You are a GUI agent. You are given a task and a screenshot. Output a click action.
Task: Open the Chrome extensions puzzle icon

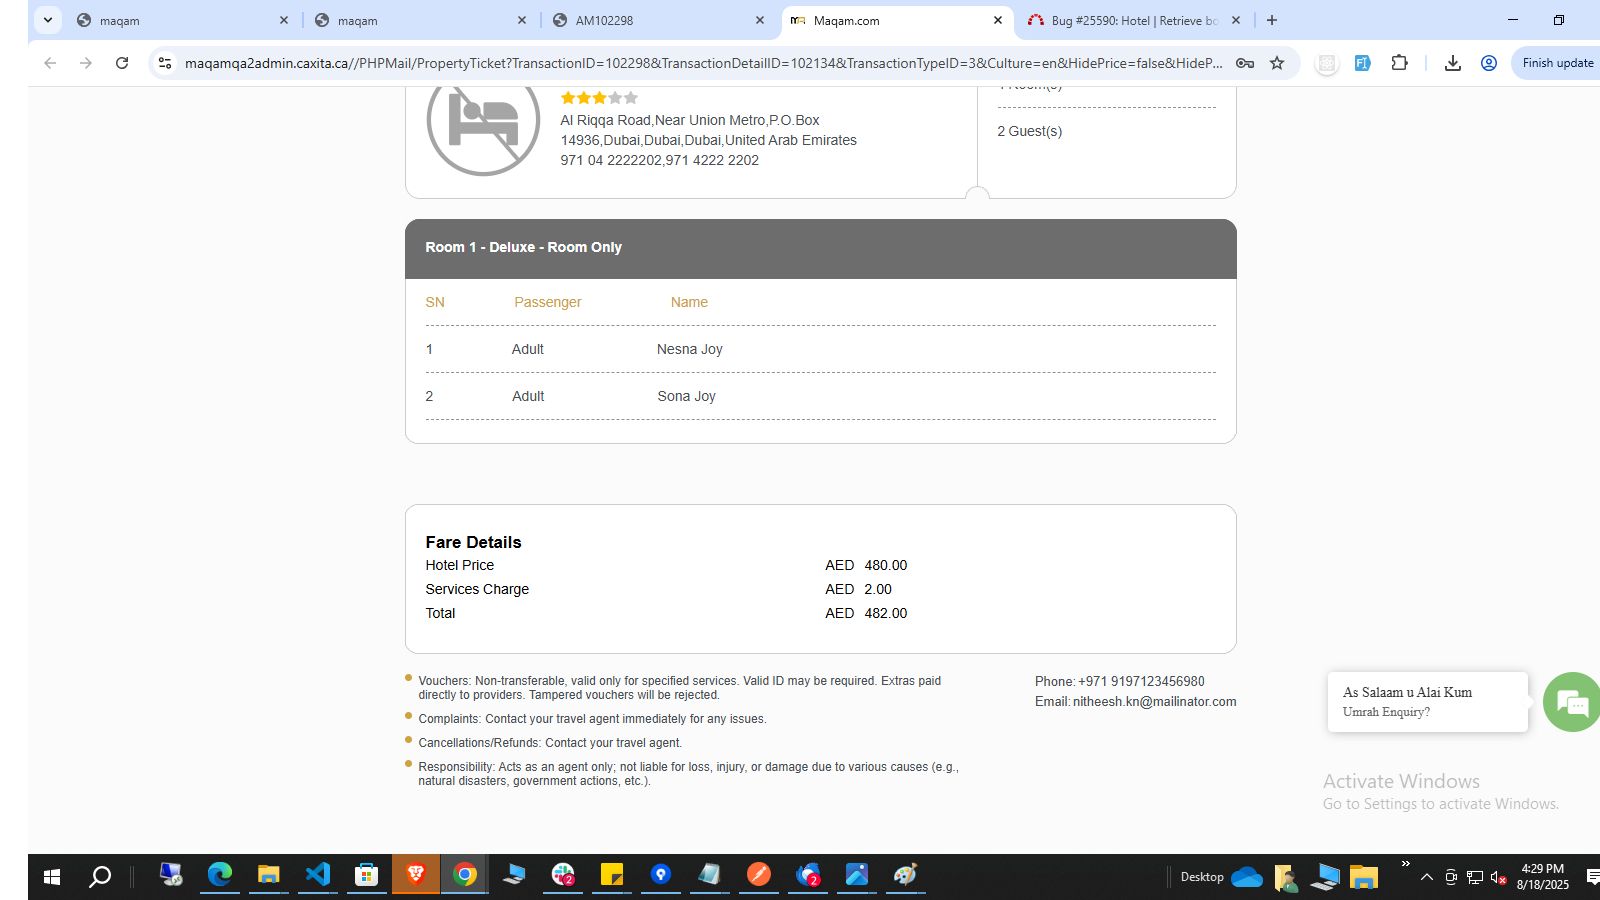point(1399,63)
